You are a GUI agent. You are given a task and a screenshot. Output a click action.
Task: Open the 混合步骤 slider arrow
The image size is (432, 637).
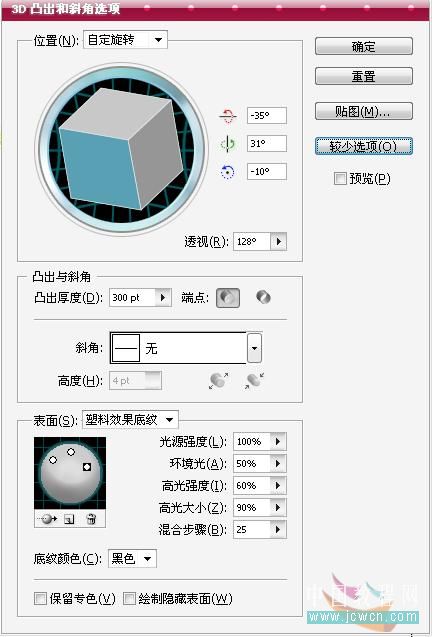click(278, 529)
